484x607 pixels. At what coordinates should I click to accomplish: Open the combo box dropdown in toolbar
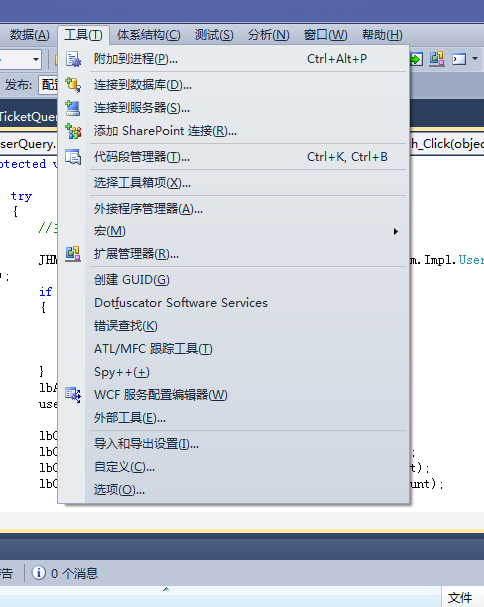coord(36,59)
